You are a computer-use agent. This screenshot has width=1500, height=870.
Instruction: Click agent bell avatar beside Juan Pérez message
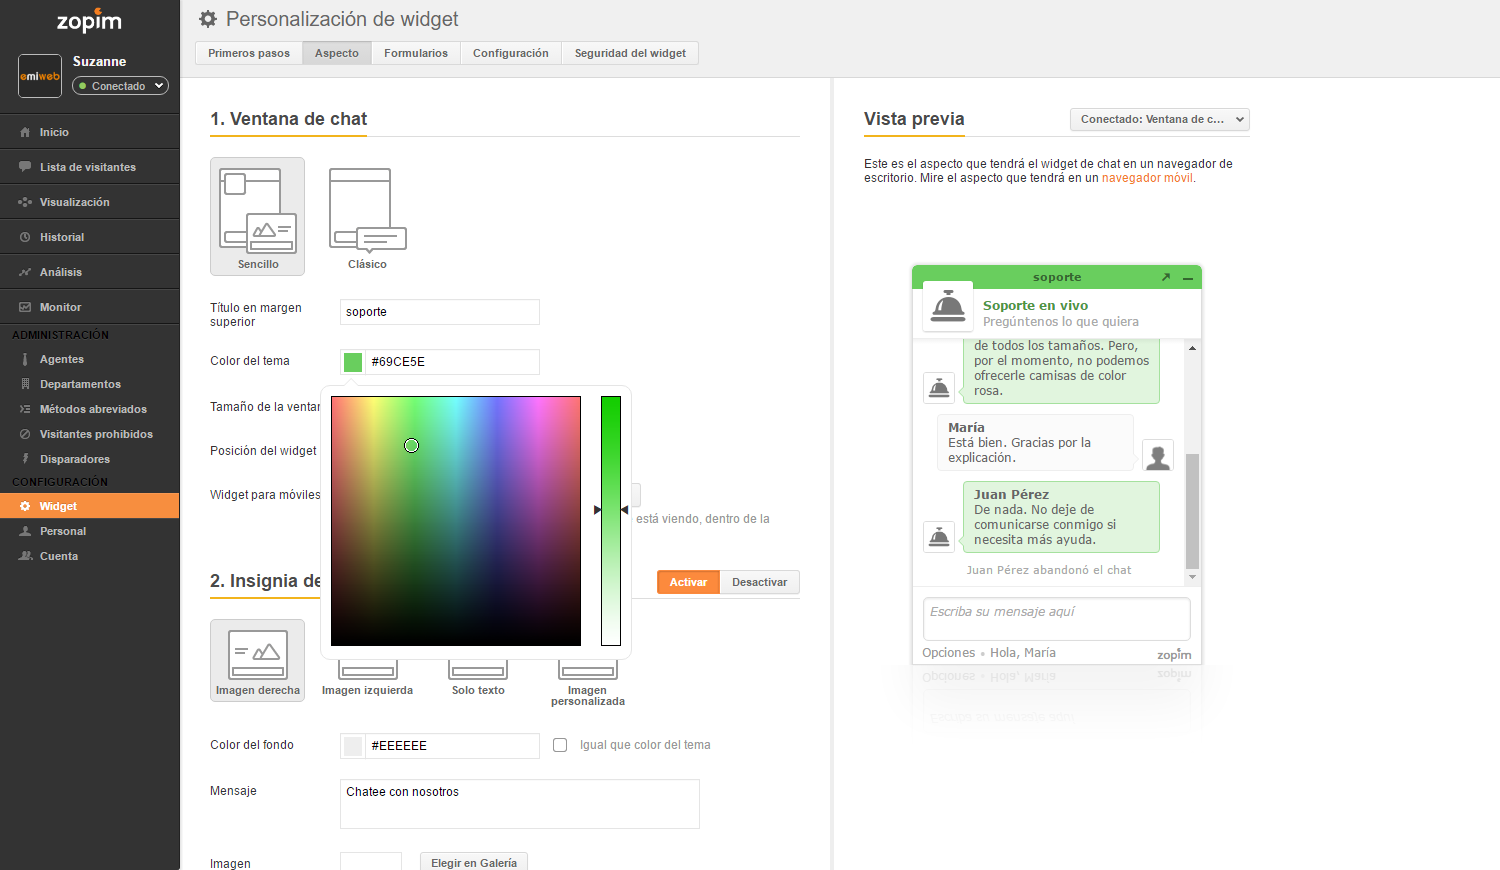939,537
